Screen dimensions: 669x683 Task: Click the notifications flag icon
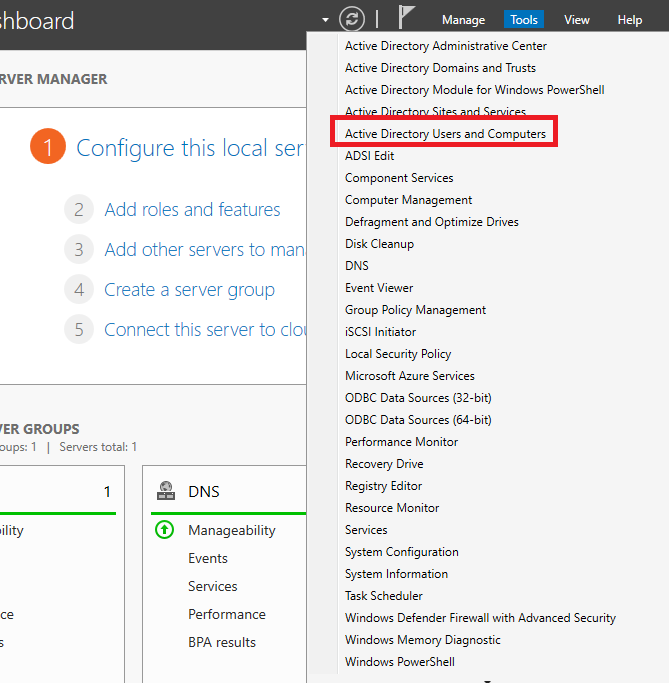[x=407, y=19]
